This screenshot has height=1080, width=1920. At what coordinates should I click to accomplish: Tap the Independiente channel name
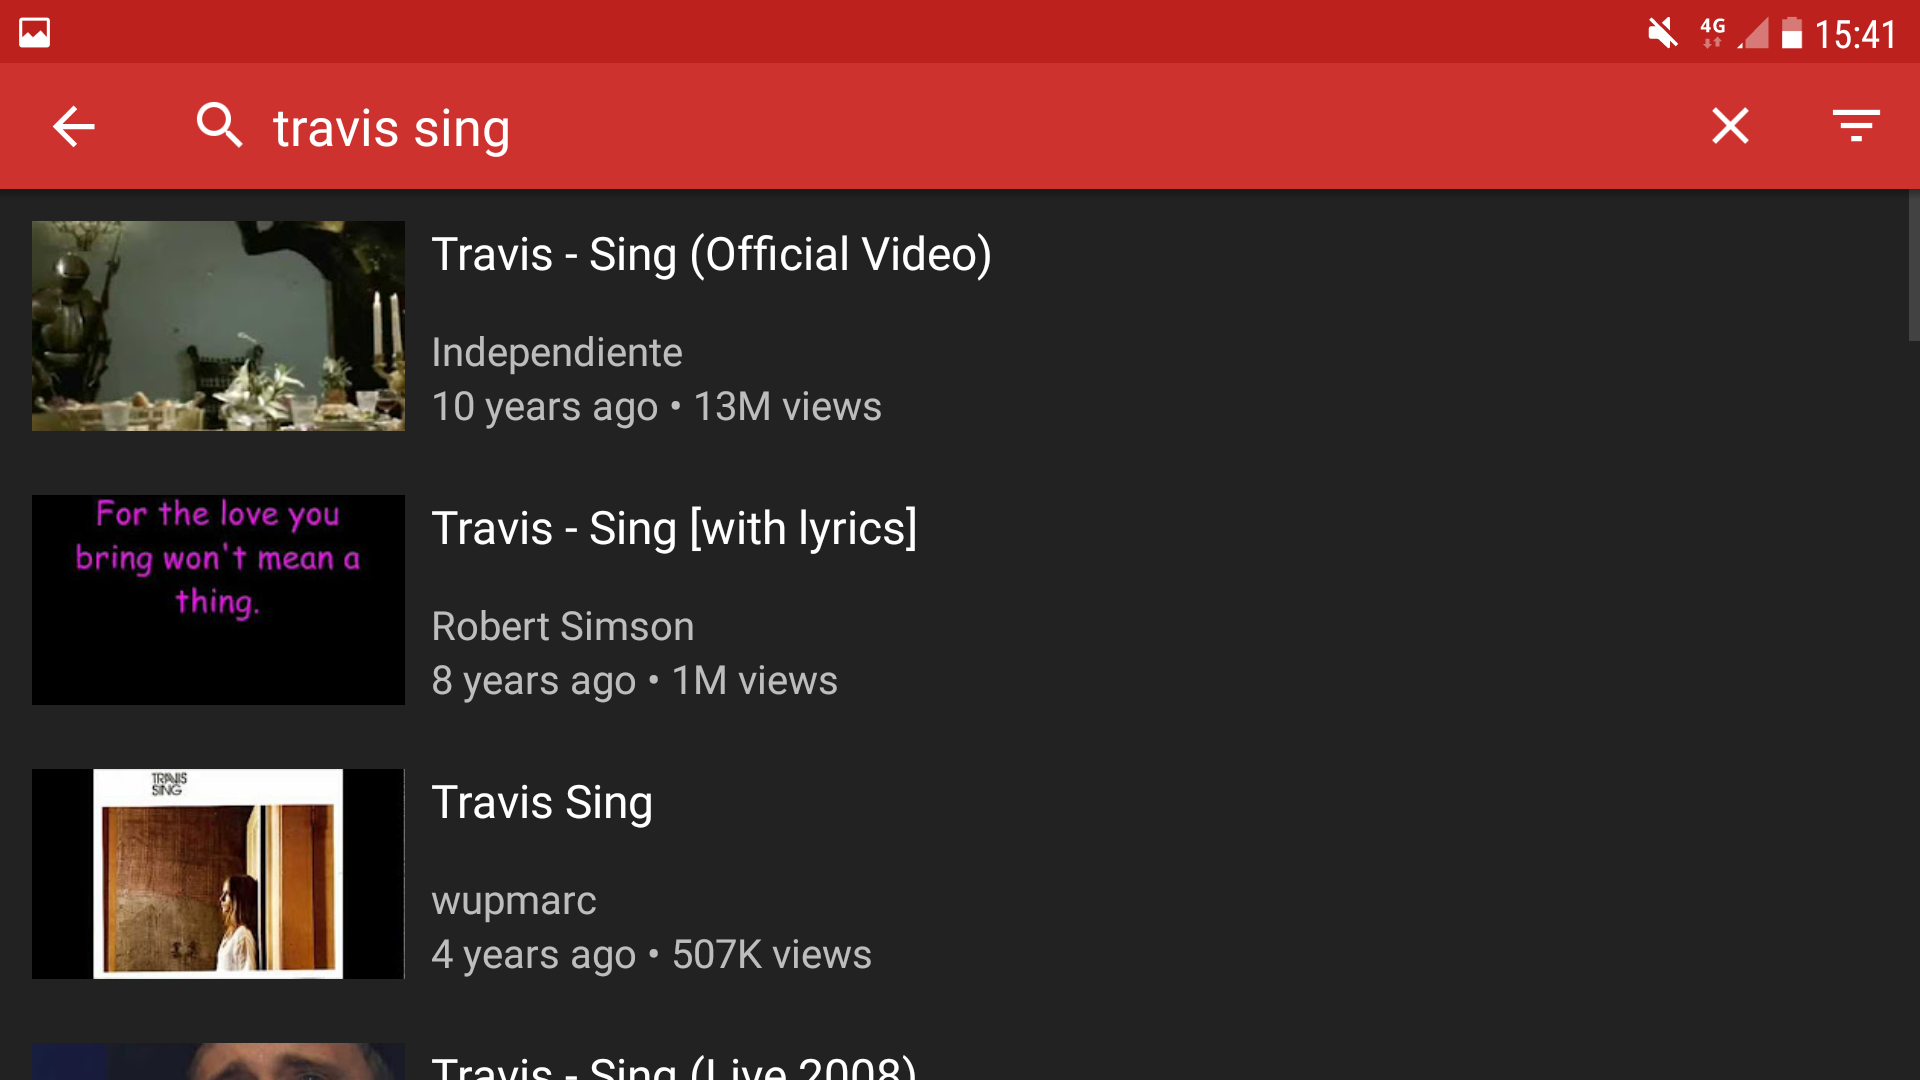(x=557, y=352)
